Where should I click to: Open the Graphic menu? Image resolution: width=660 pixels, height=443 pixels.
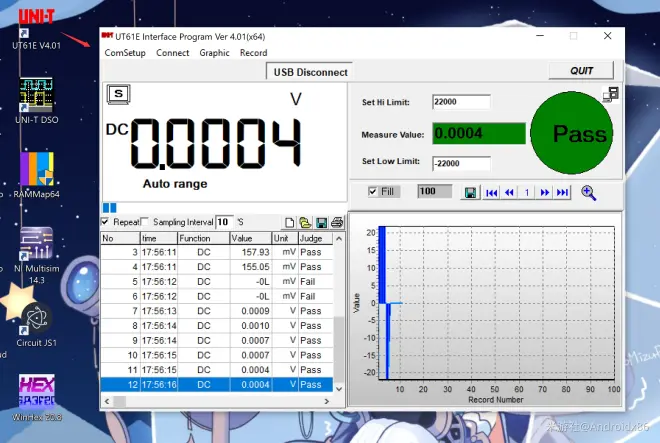click(x=214, y=53)
